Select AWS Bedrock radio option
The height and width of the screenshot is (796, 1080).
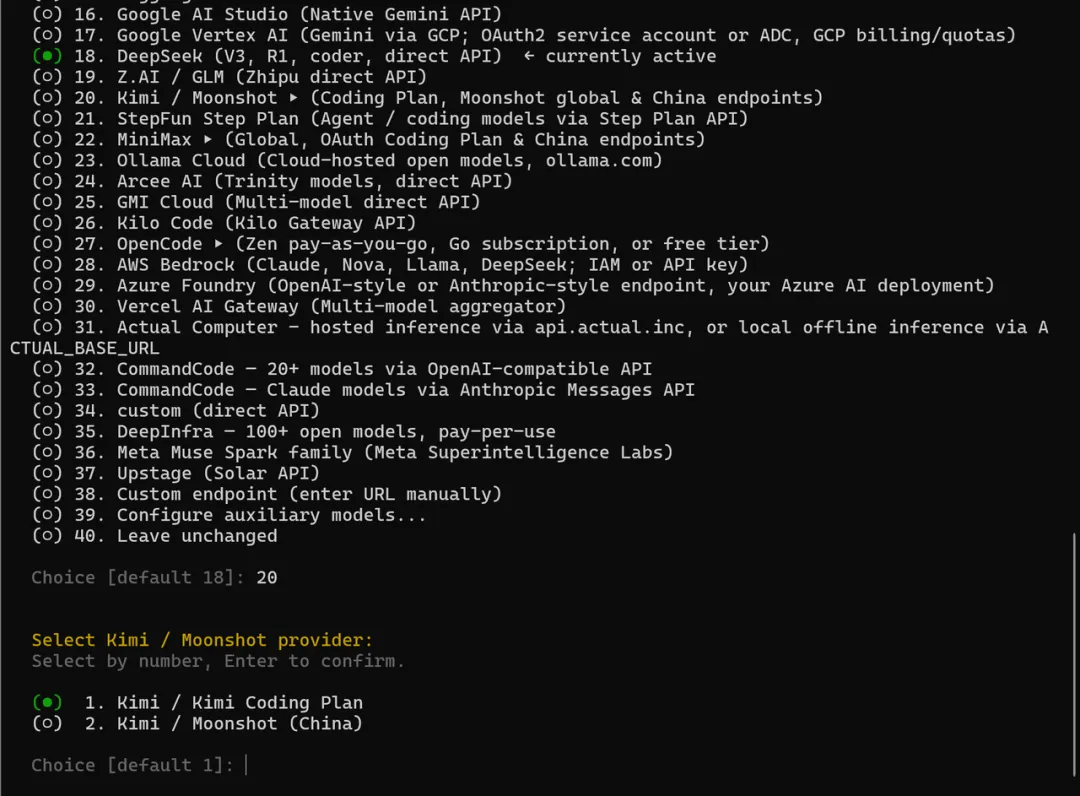point(47,264)
